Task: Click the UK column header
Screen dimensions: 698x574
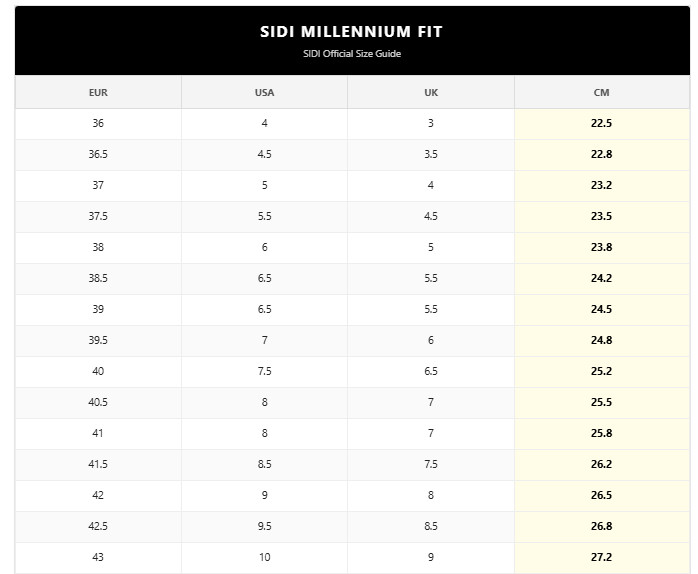Action: 431,92
